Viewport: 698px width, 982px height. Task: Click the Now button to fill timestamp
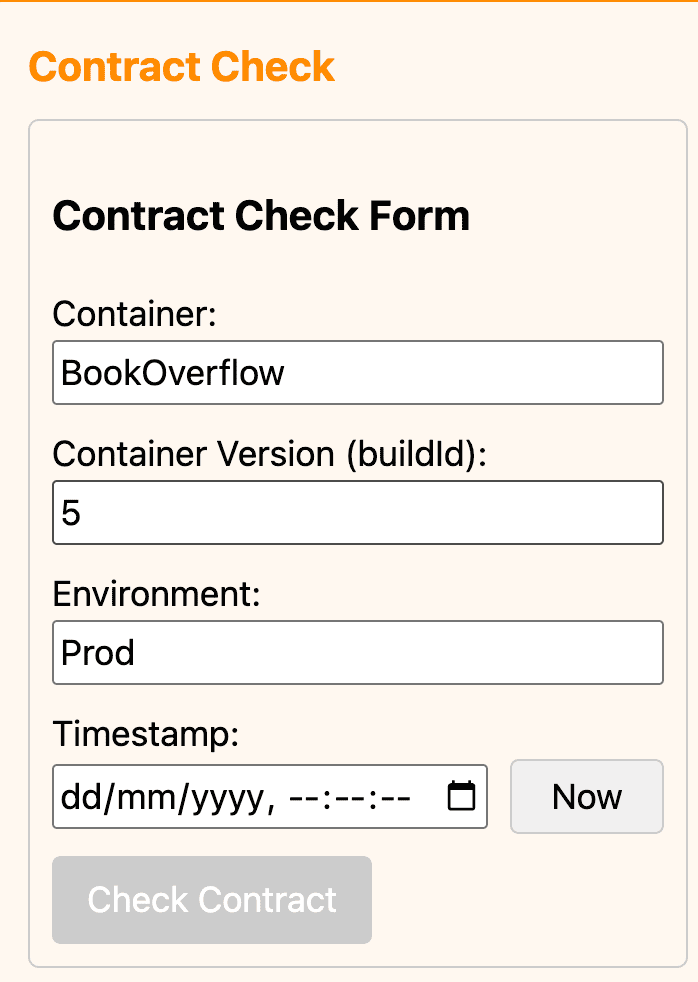point(586,796)
